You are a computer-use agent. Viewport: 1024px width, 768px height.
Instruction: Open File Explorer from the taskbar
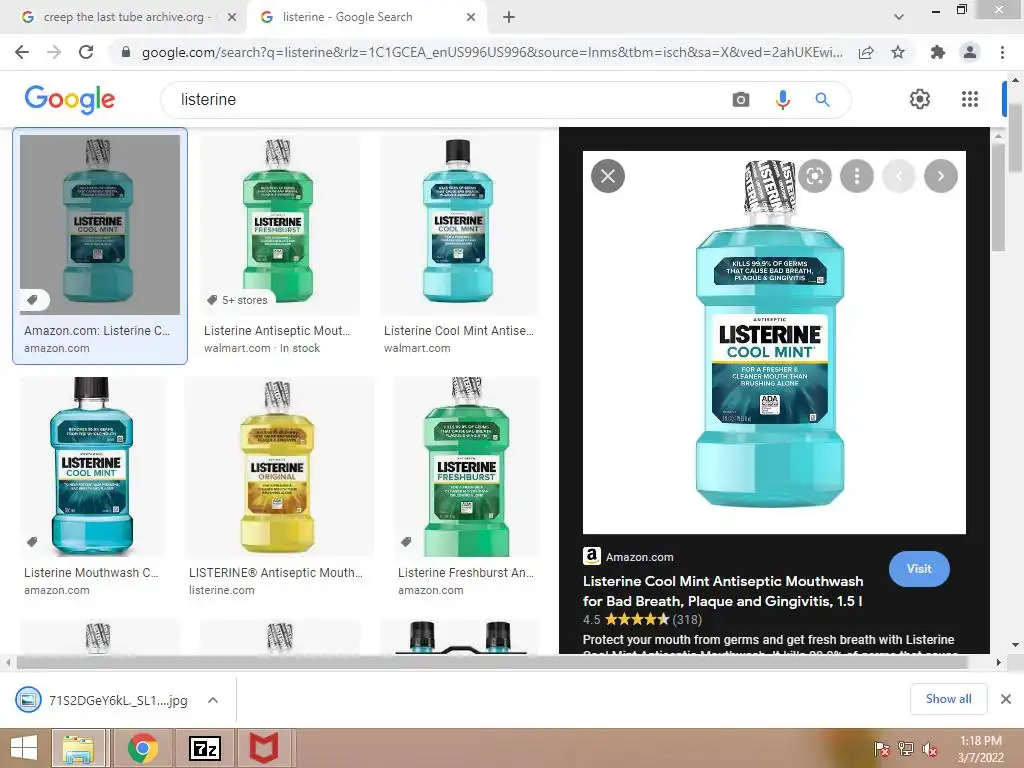pyautogui.click(x=78, y=748)
